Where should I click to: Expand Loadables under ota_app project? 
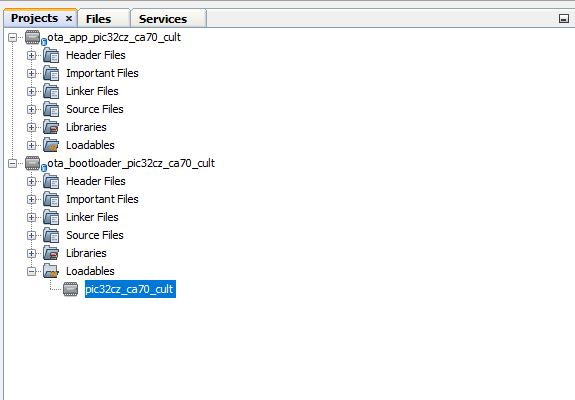tap(32, 145)
